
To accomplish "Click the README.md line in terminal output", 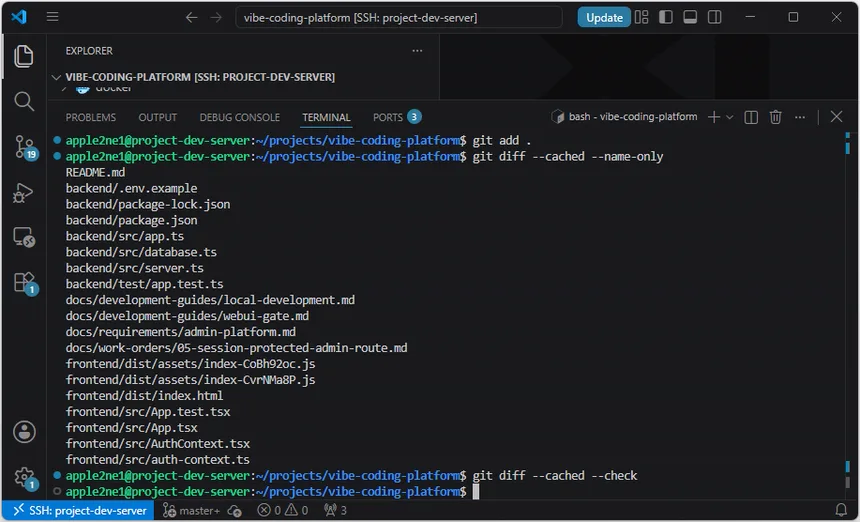I will (95, 173).
